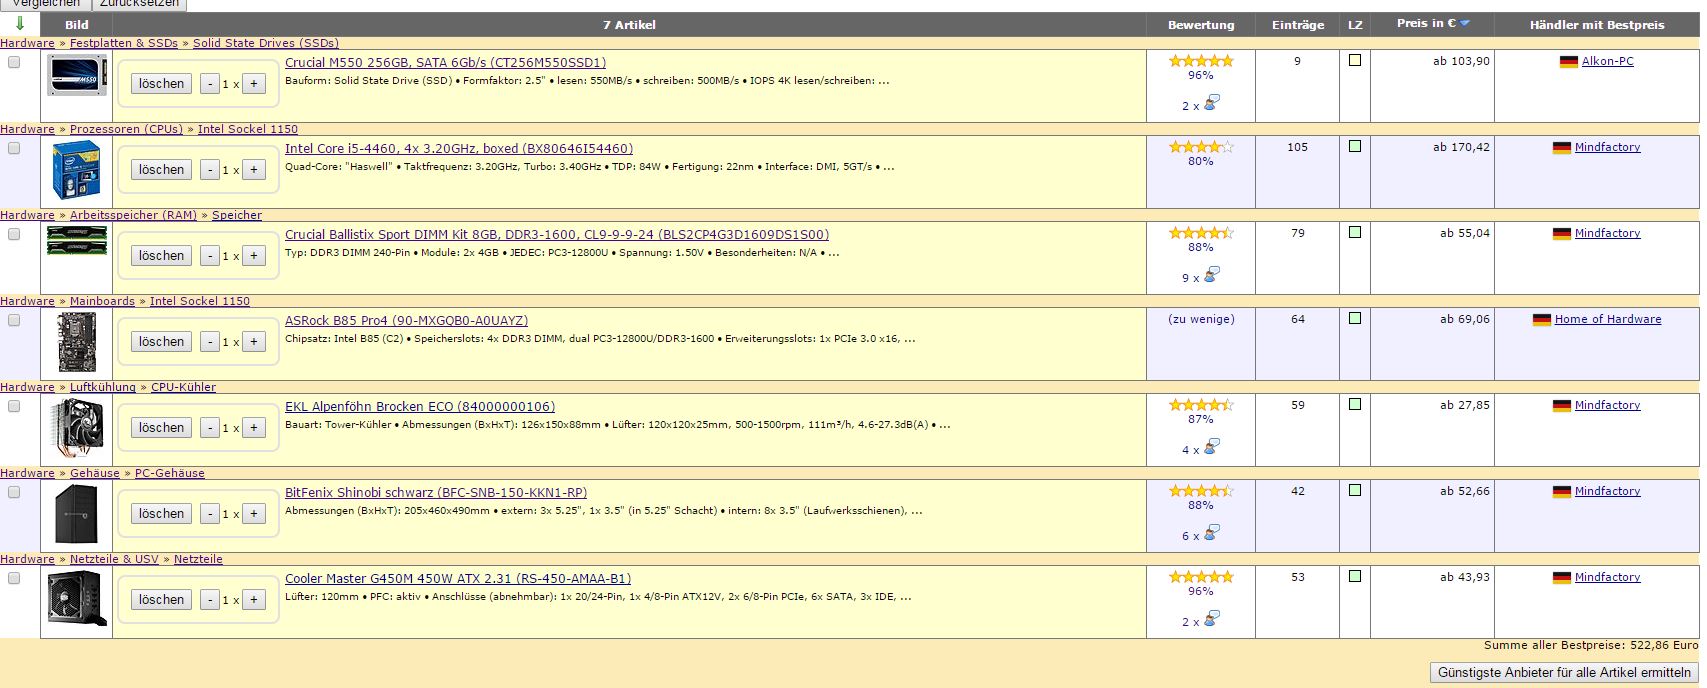Increase quantity of ASRock B85 Pro4
Viewport: 1707px width, 688px height.
(x=254, y=342)
